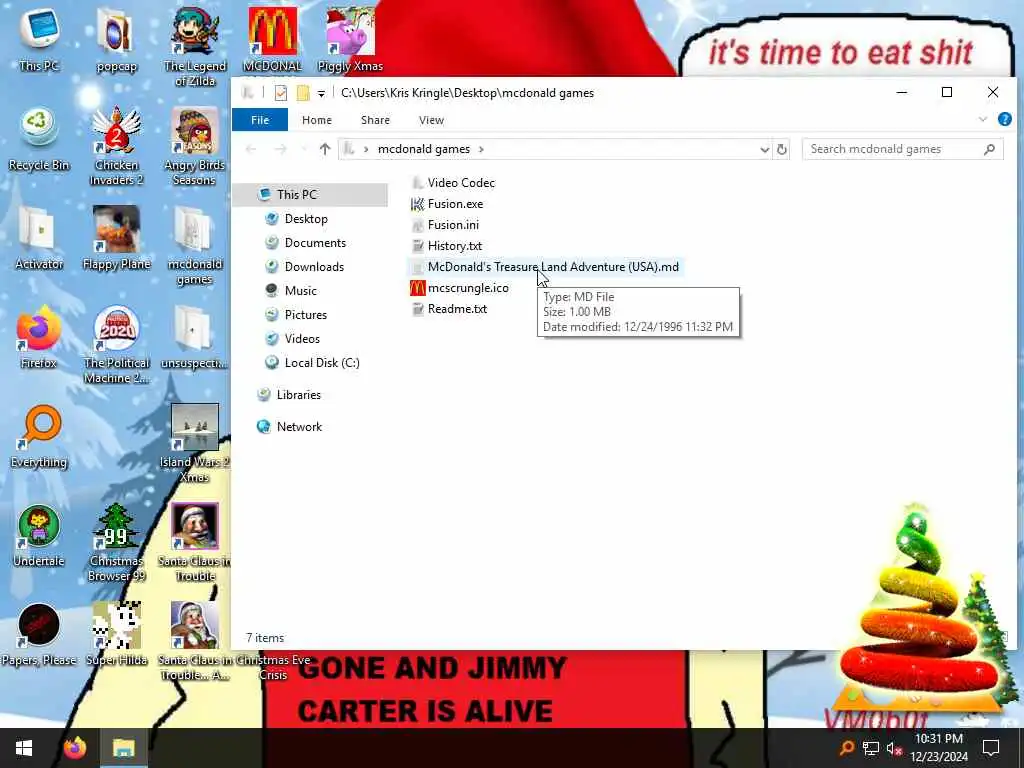The width and height of the screenshot is (1024, 768).
Task: Open the address bar history dropdown
Action: pos(764,150)
